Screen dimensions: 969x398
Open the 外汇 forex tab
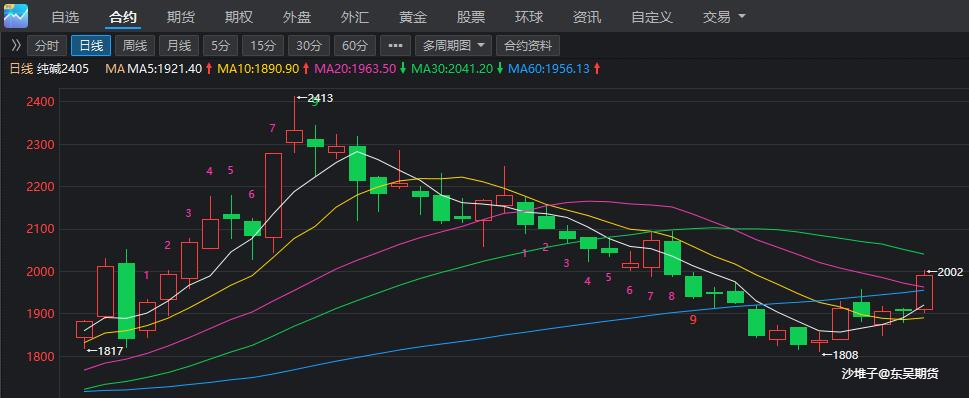pyautogui.click(x=355, y=17)
